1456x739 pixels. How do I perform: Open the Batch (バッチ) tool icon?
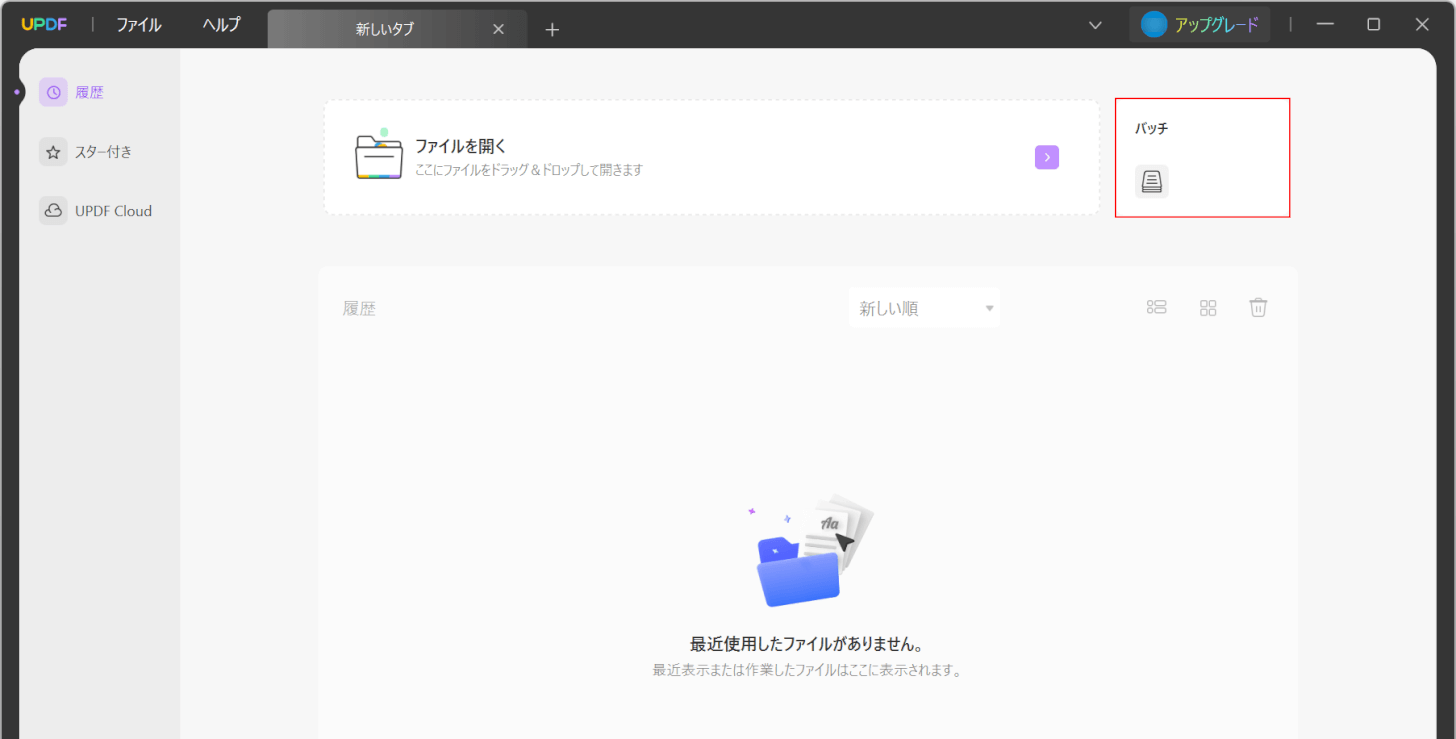point(1152,181)
